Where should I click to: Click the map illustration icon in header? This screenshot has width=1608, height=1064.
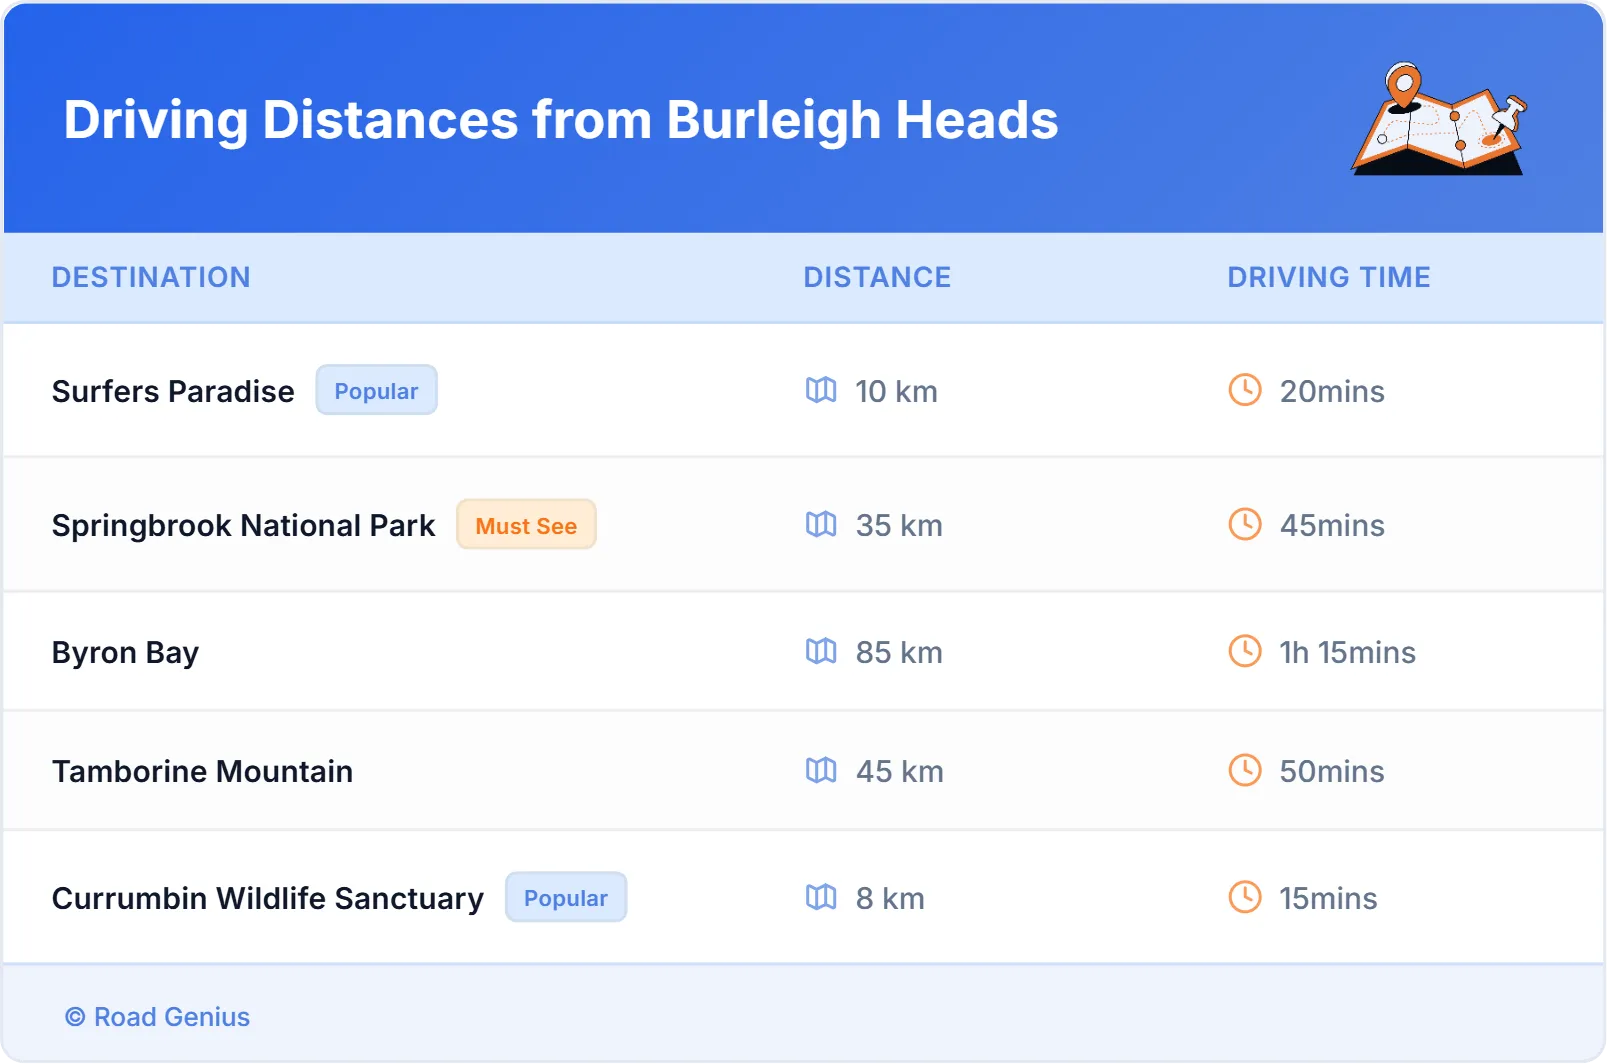coord(1439,119)
